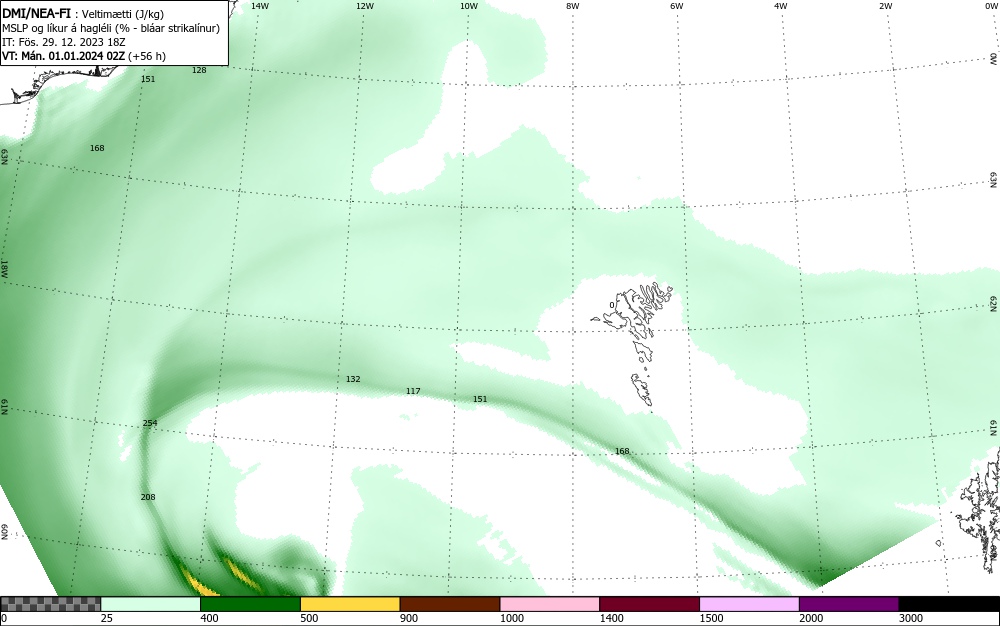Viewport: 1000px width, 626px height.
Task: Select the brown 900–1000 legend swatch
Action: pyautogui.click(x=450, y=604)
